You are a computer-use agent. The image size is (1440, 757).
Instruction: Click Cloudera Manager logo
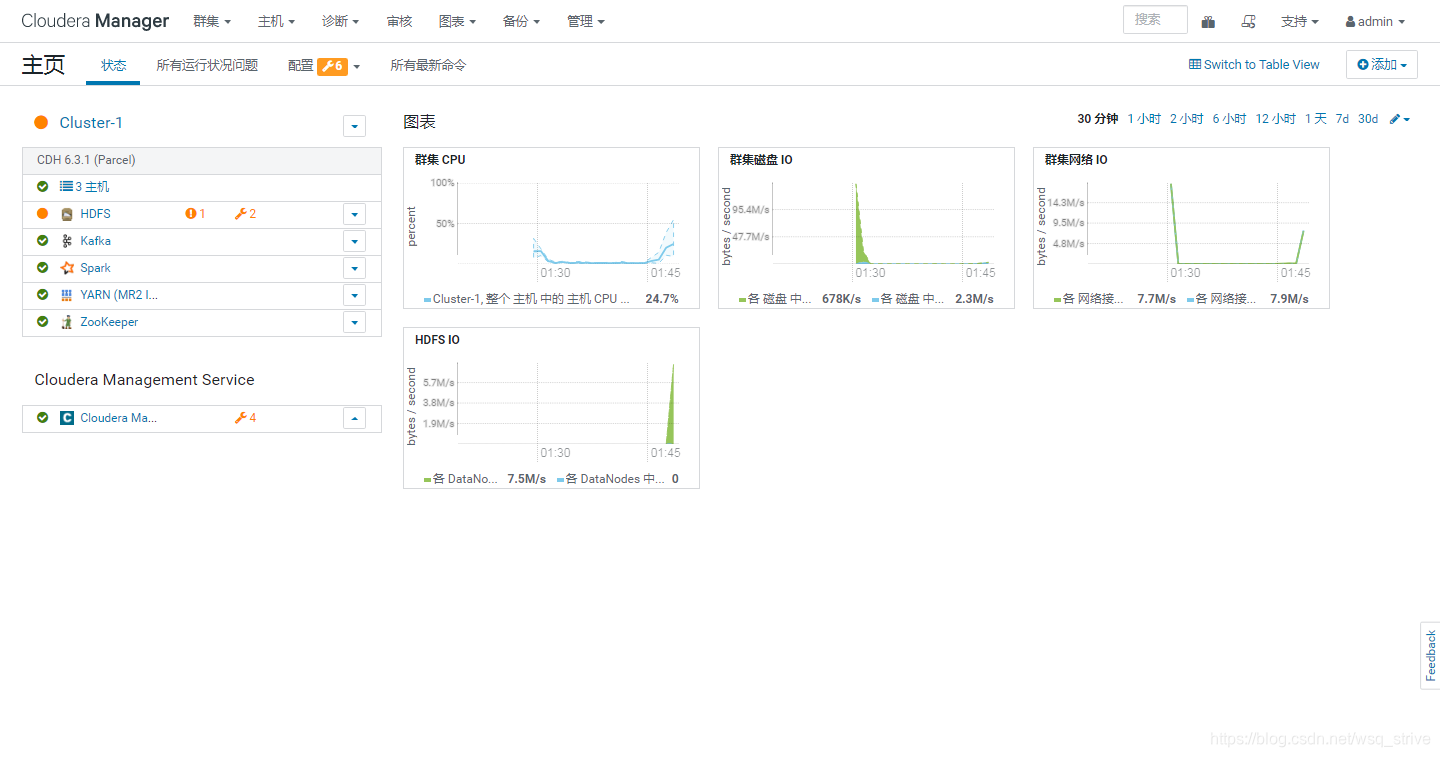[95, 21]
